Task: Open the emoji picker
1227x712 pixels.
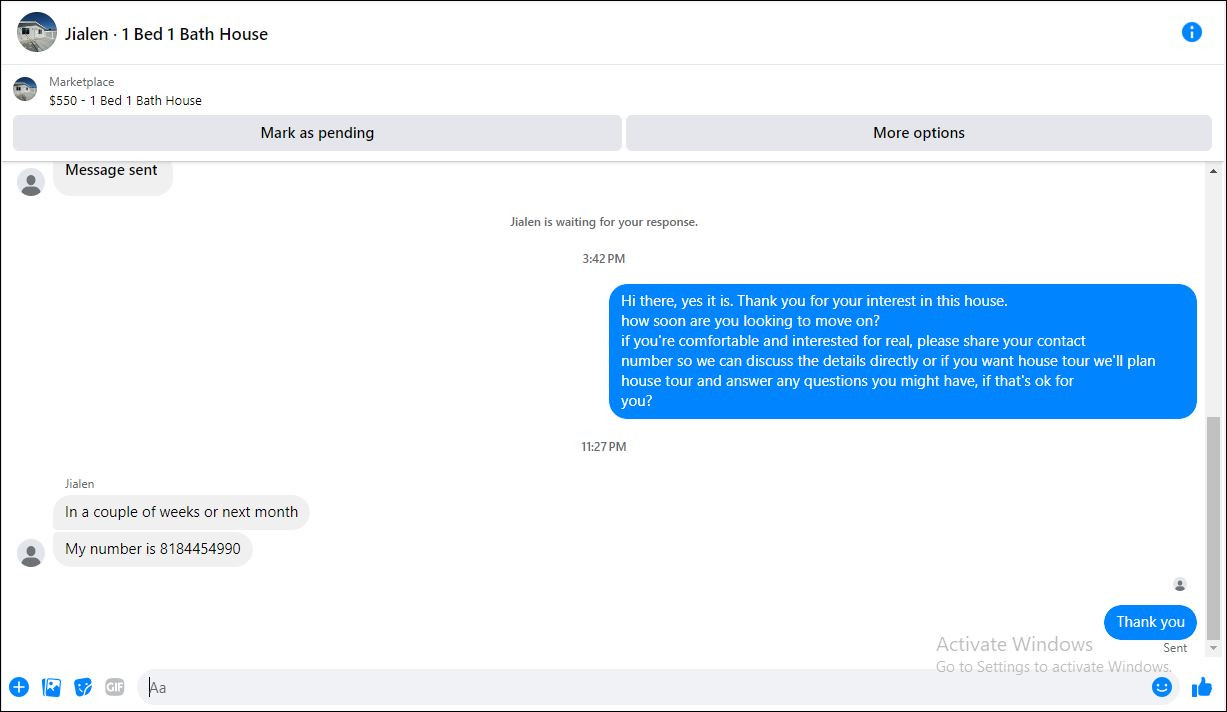Action: tap(1161, 687)
